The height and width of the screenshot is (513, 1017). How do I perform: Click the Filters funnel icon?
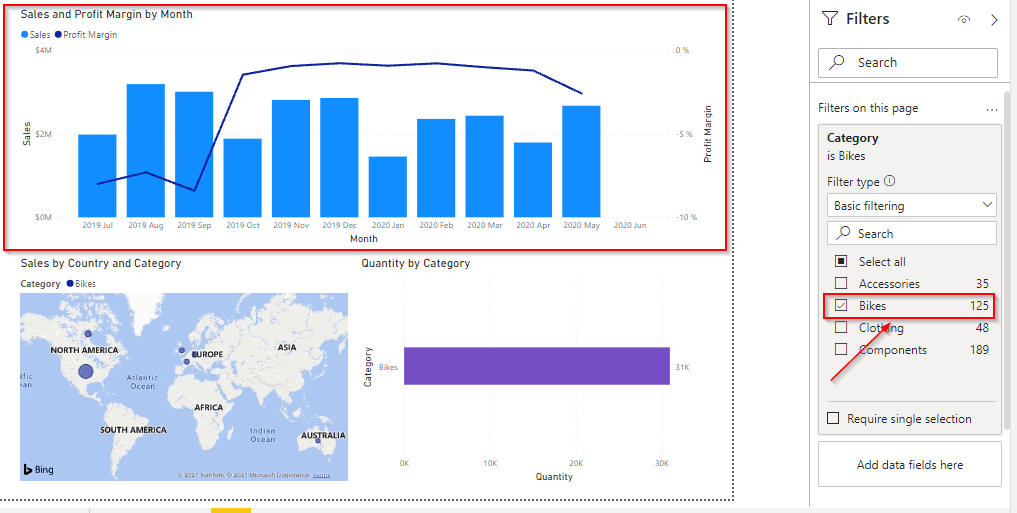click(x=829, y=19)
